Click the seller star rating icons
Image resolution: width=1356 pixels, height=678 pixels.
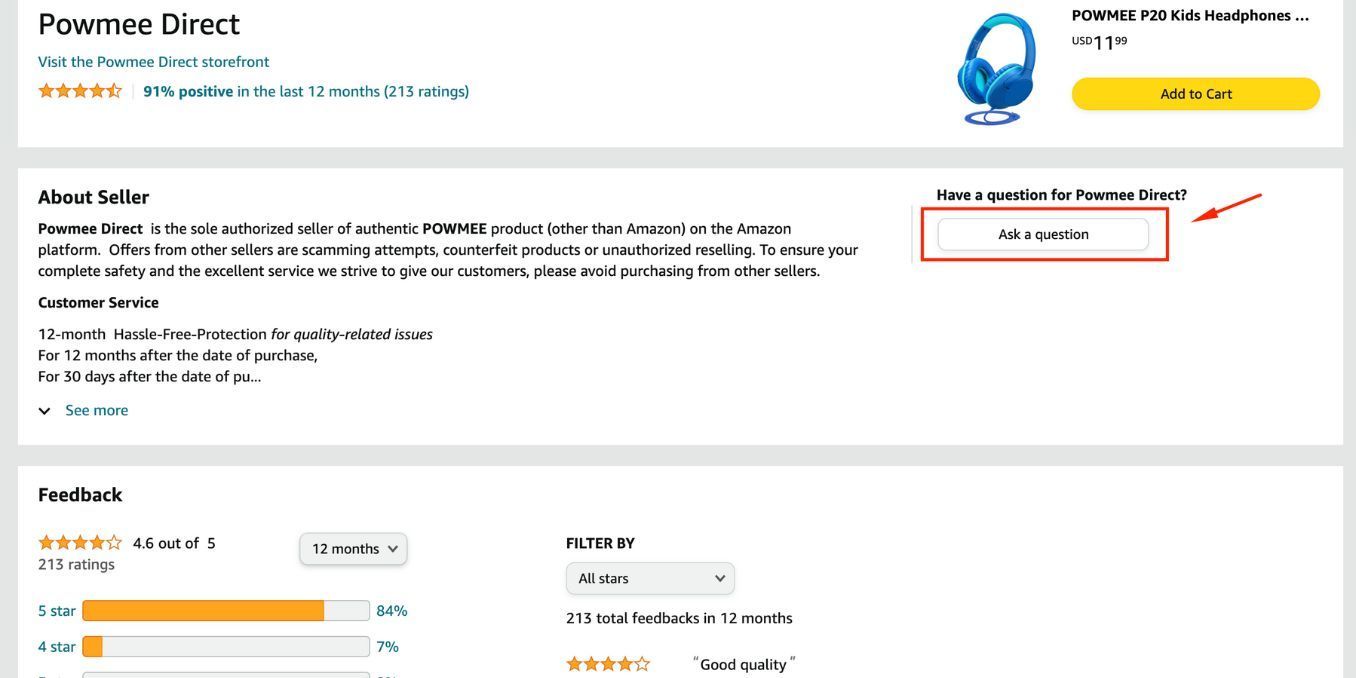point(80,91)
